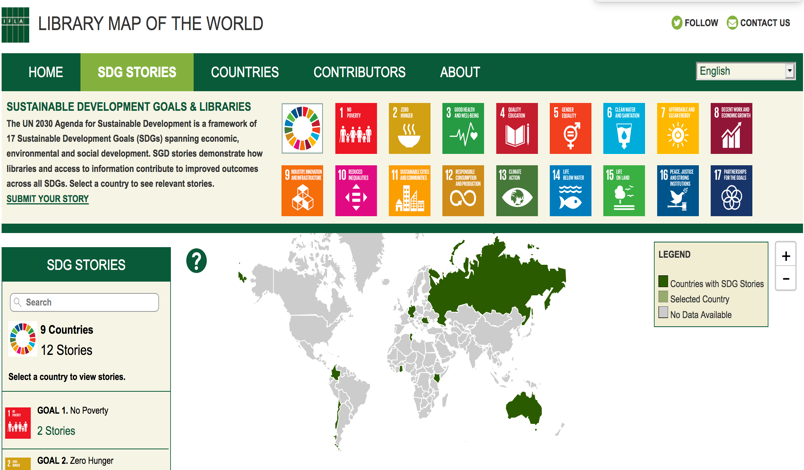
Task: Select Goal 7 Affordable and Clean Energy tile
Action: click(678, 128)
